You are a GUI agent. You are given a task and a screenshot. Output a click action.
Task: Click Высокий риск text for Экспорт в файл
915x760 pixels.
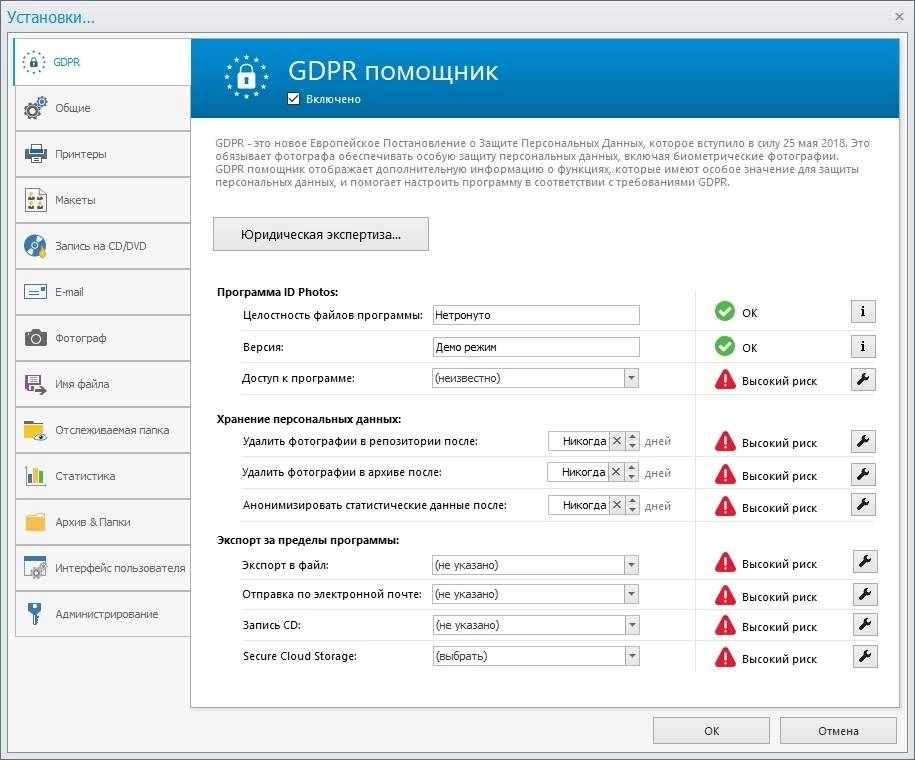click(x=779, y=564)
